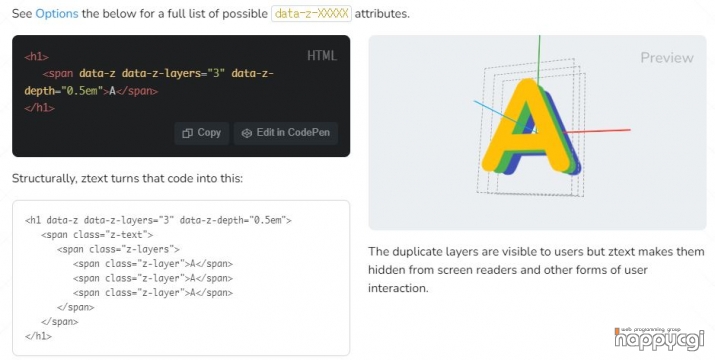Viewport: 715px width, 360px height.
Task: Copy the HTML code snippet
Action: [202, 133]
